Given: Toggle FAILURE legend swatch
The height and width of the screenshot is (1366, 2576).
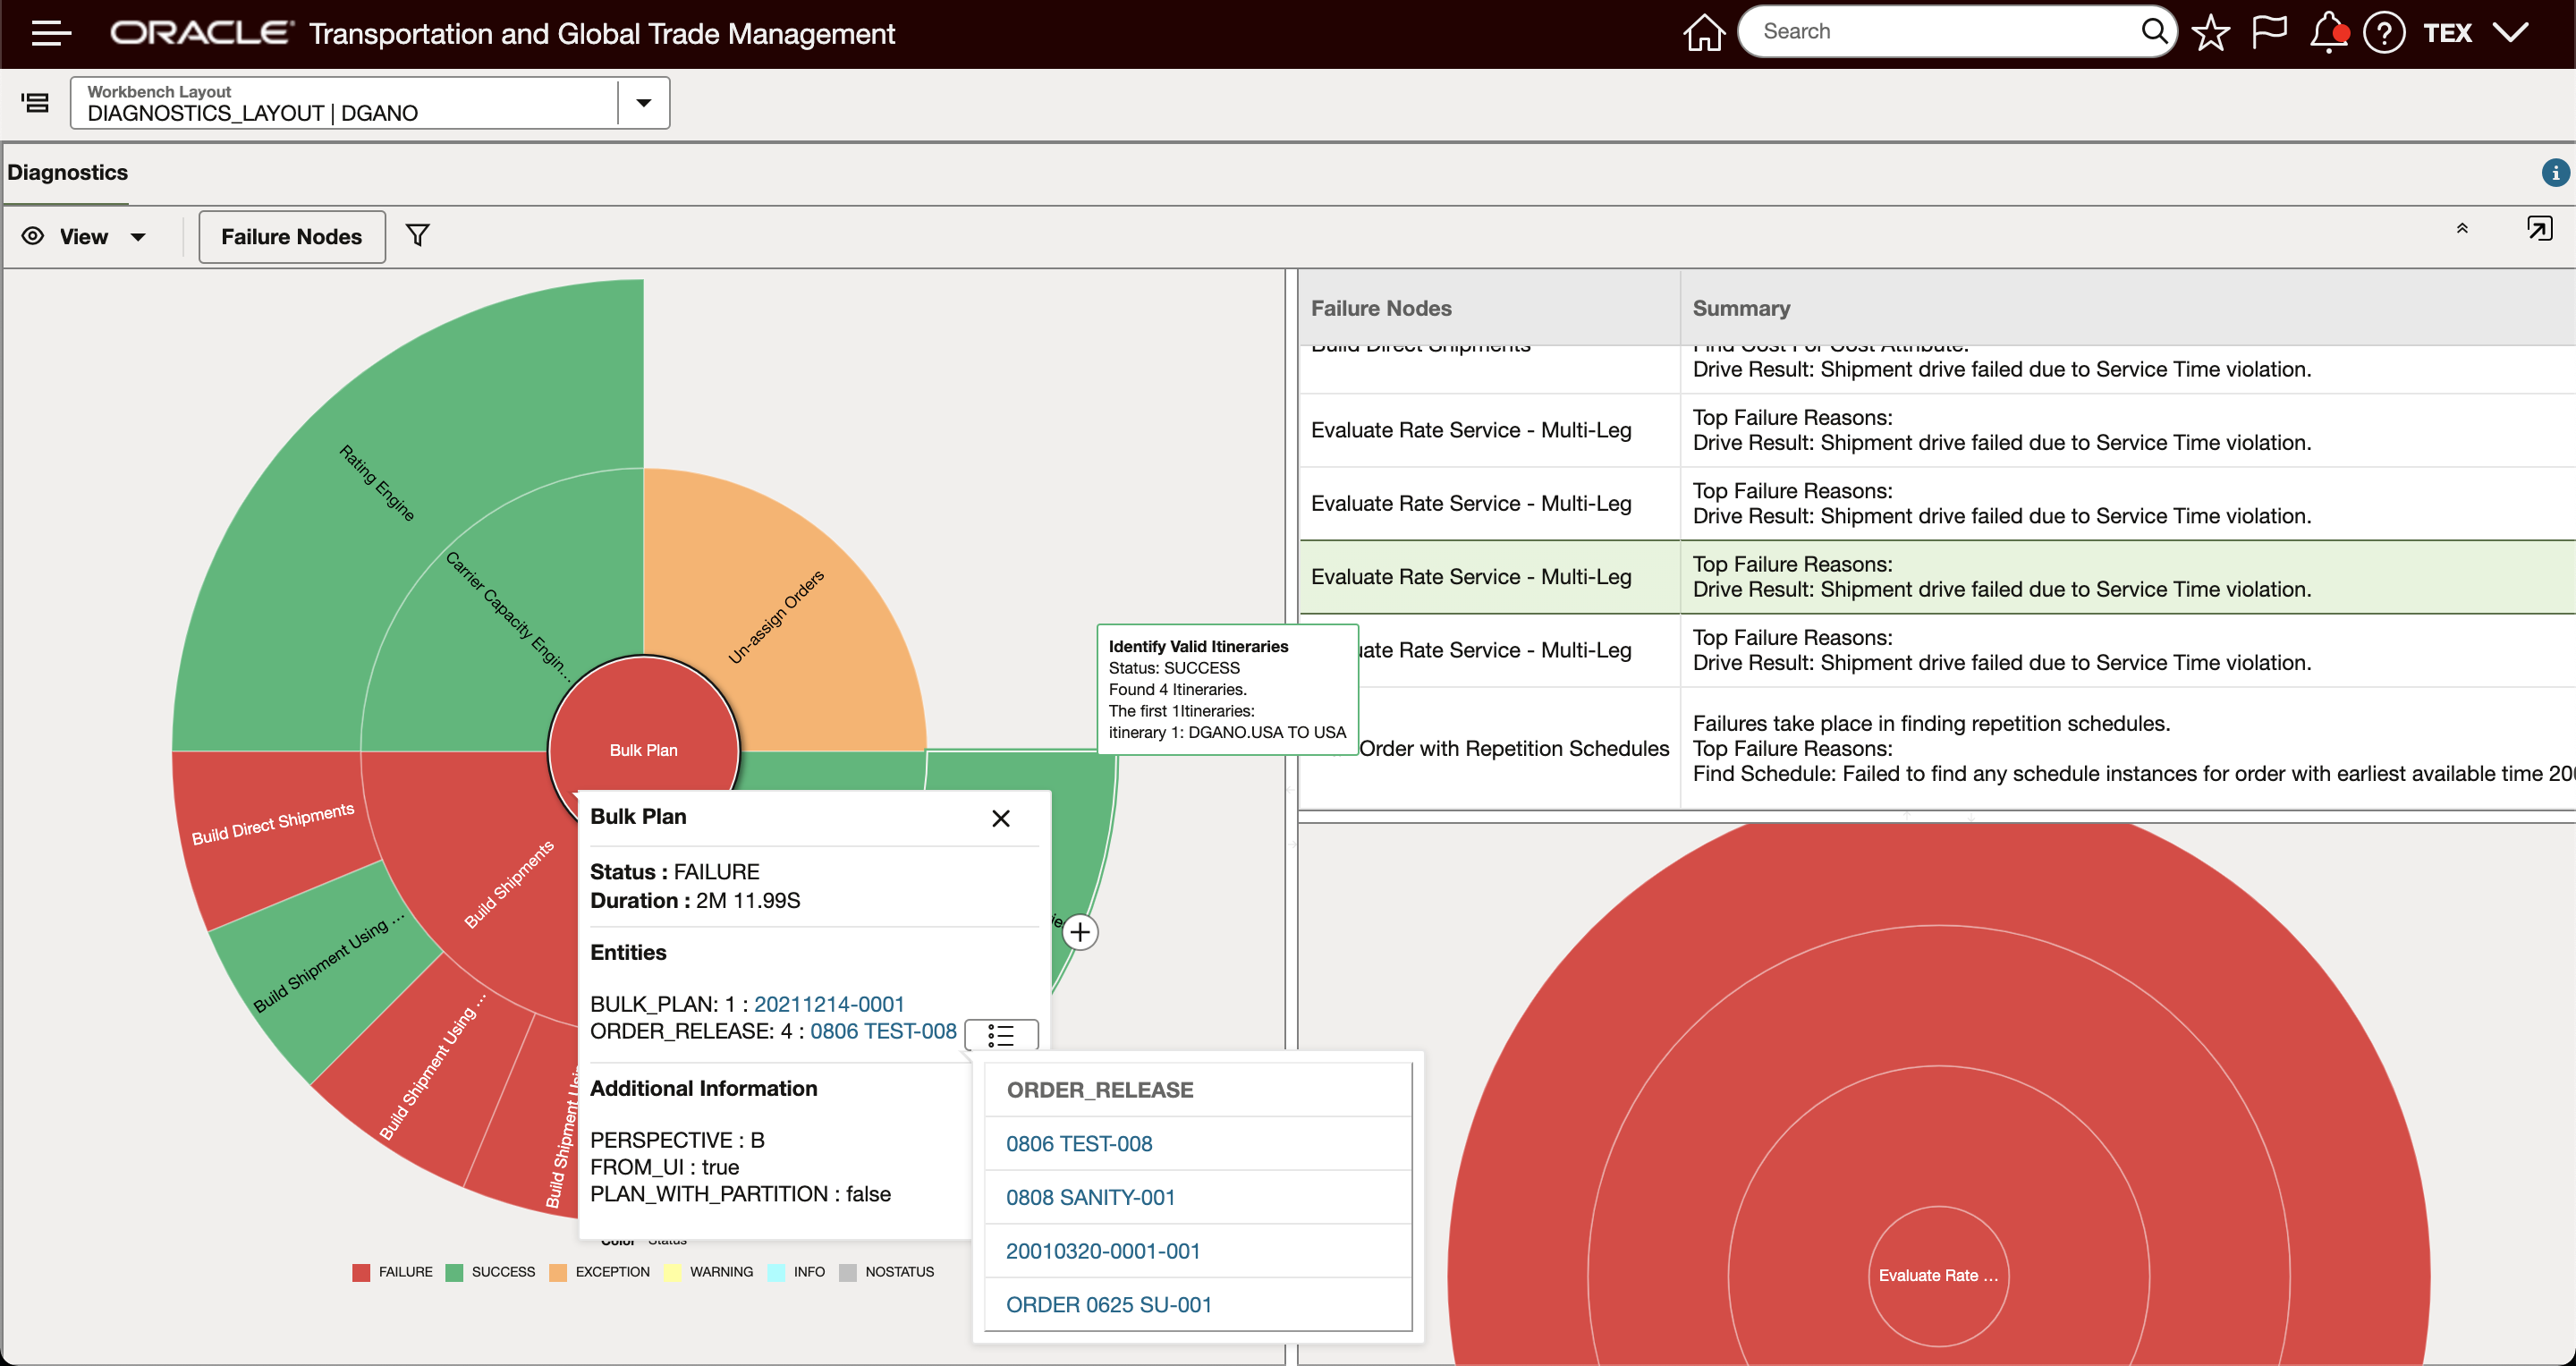Looking at the screenshot, I should 361,1272.
